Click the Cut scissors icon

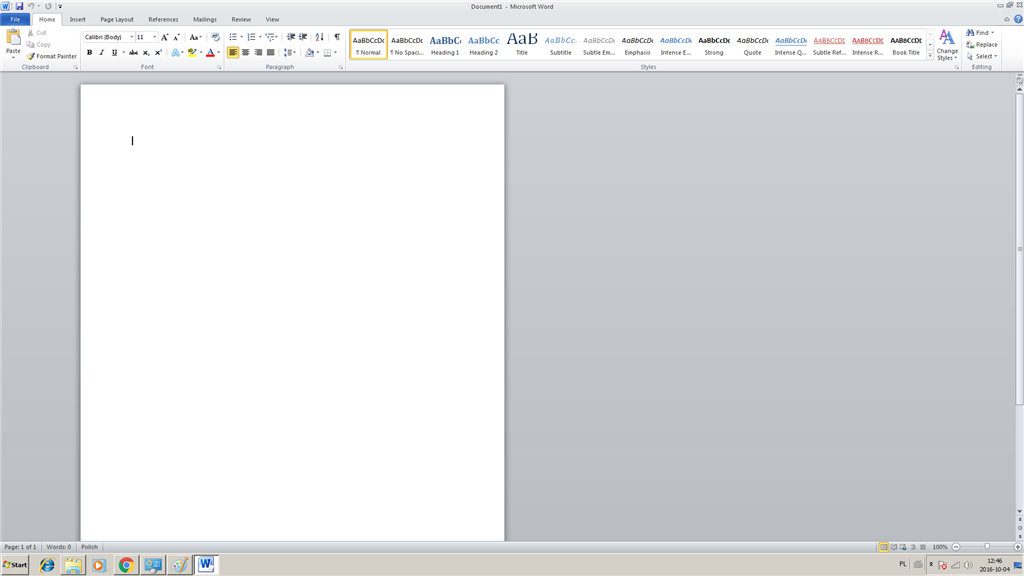pyautogui.click(x=31, y=33)
